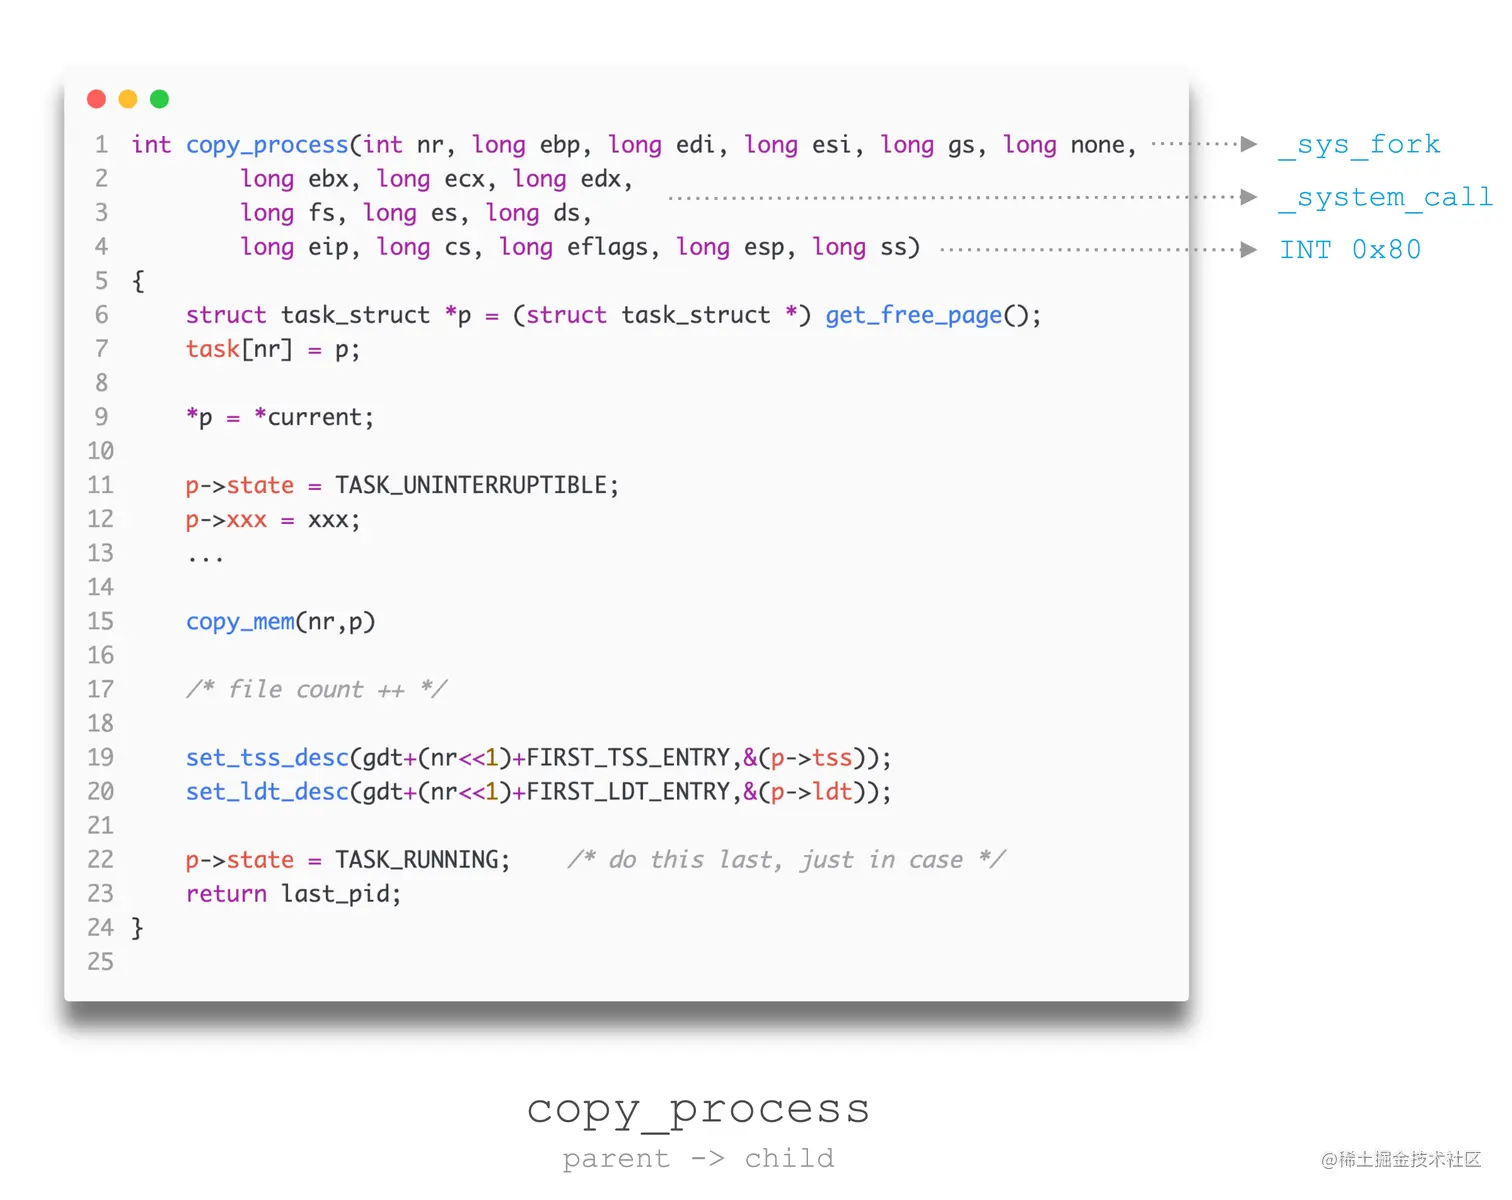Click FIRST_TSS_ENTRY constant
The image size is (1512, 1200).
click(x=628, y=758)
